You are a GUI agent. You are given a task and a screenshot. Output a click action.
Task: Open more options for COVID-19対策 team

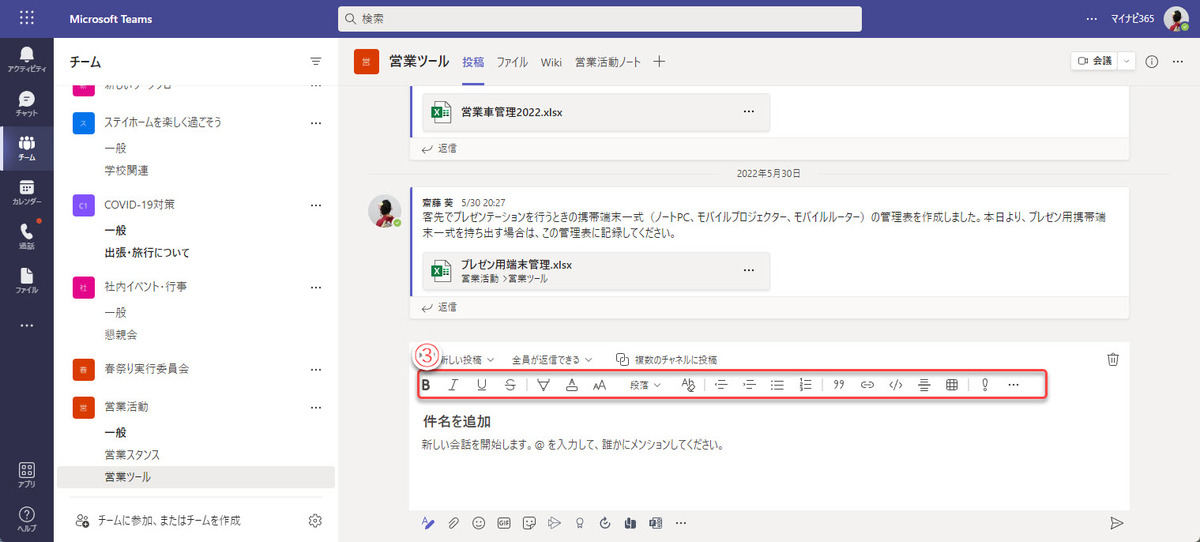click(x=316, y=204)
